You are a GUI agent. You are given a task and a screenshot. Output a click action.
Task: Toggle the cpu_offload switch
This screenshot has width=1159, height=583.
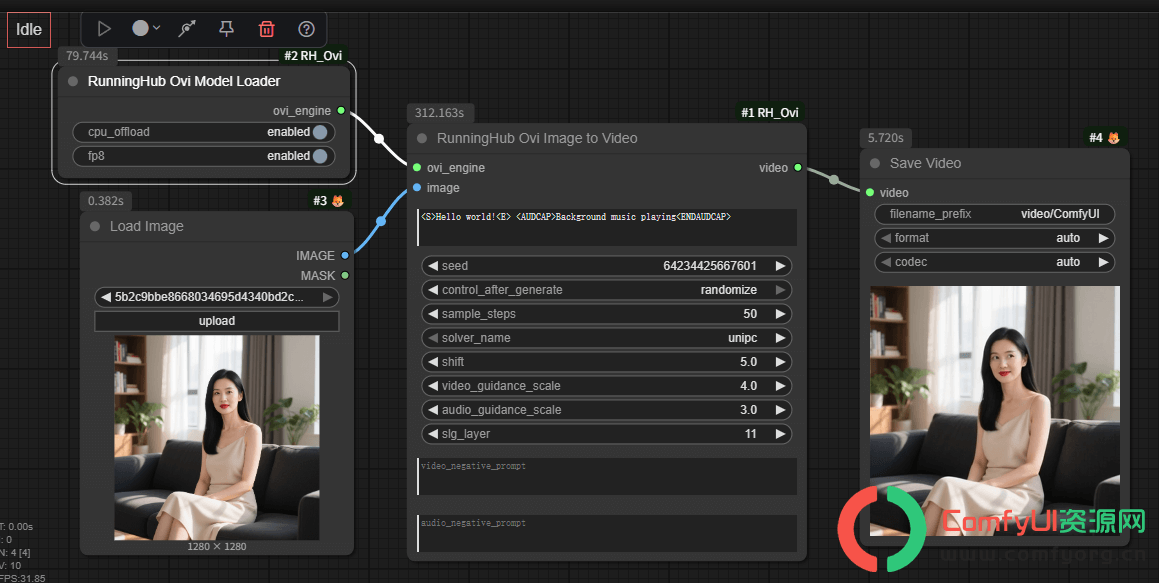[x=320, y=132]
